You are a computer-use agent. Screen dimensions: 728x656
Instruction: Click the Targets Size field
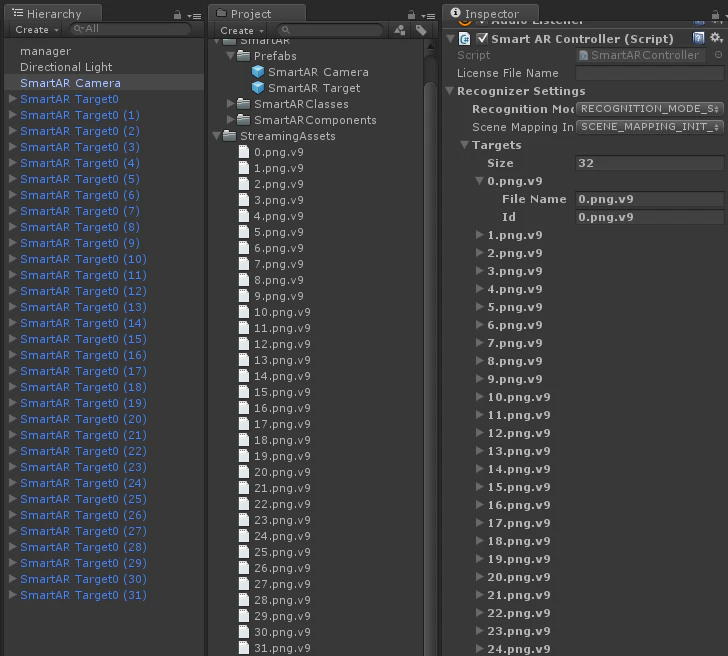(x=650, y=163)
